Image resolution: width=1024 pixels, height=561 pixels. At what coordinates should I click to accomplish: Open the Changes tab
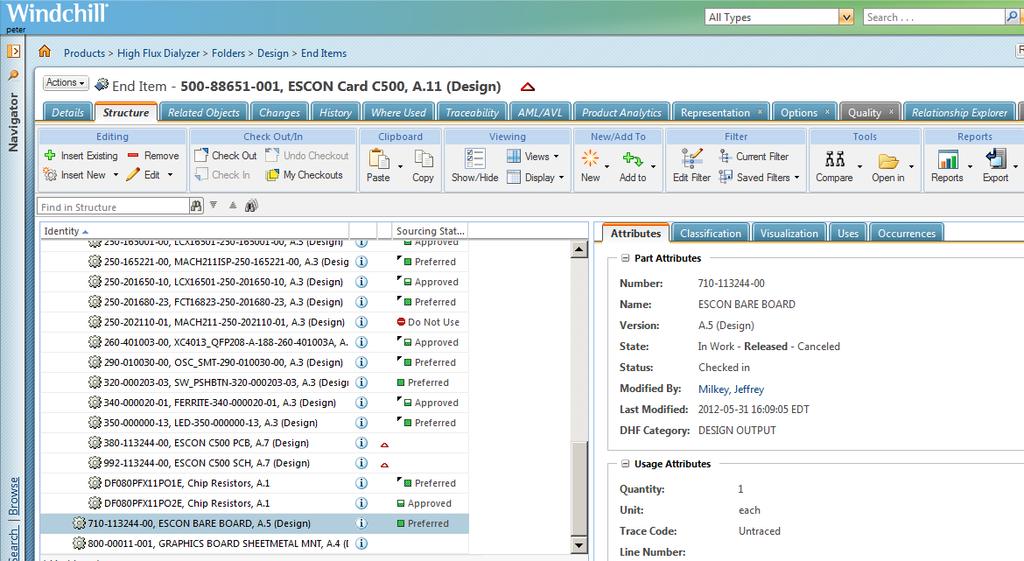click(x=280, y=112)
